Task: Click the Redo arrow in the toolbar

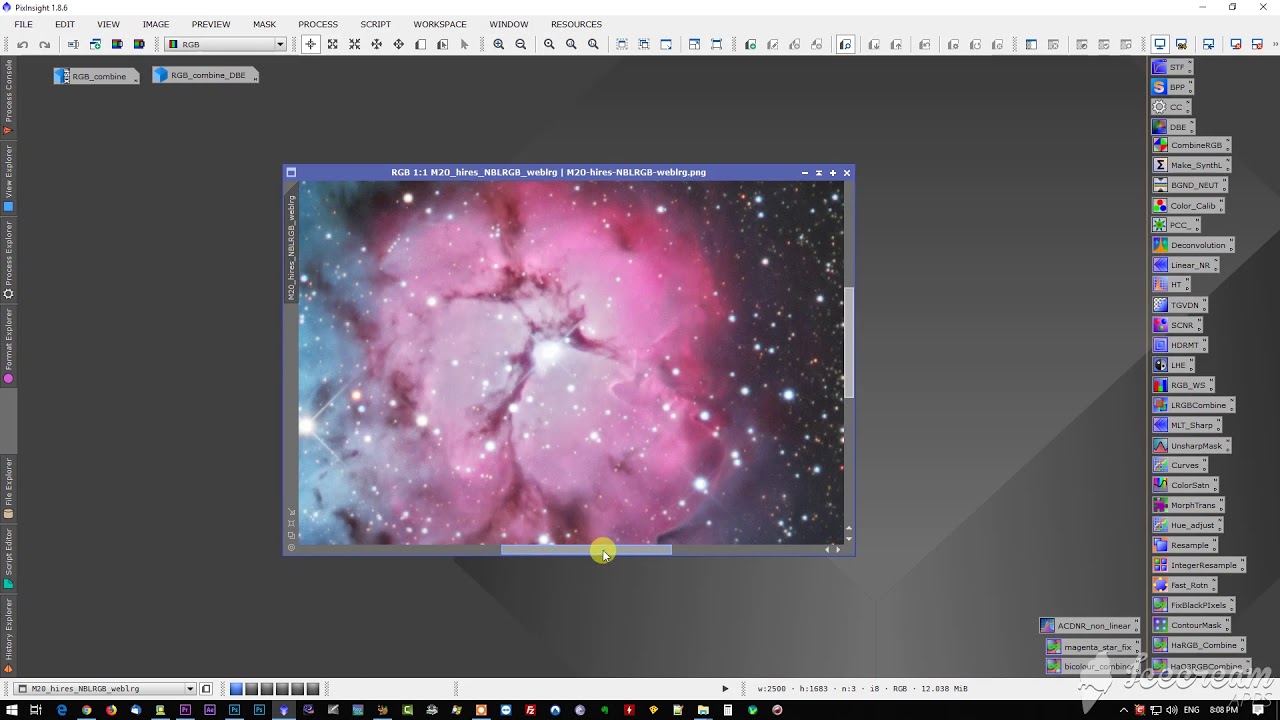Action: (44, 44)
